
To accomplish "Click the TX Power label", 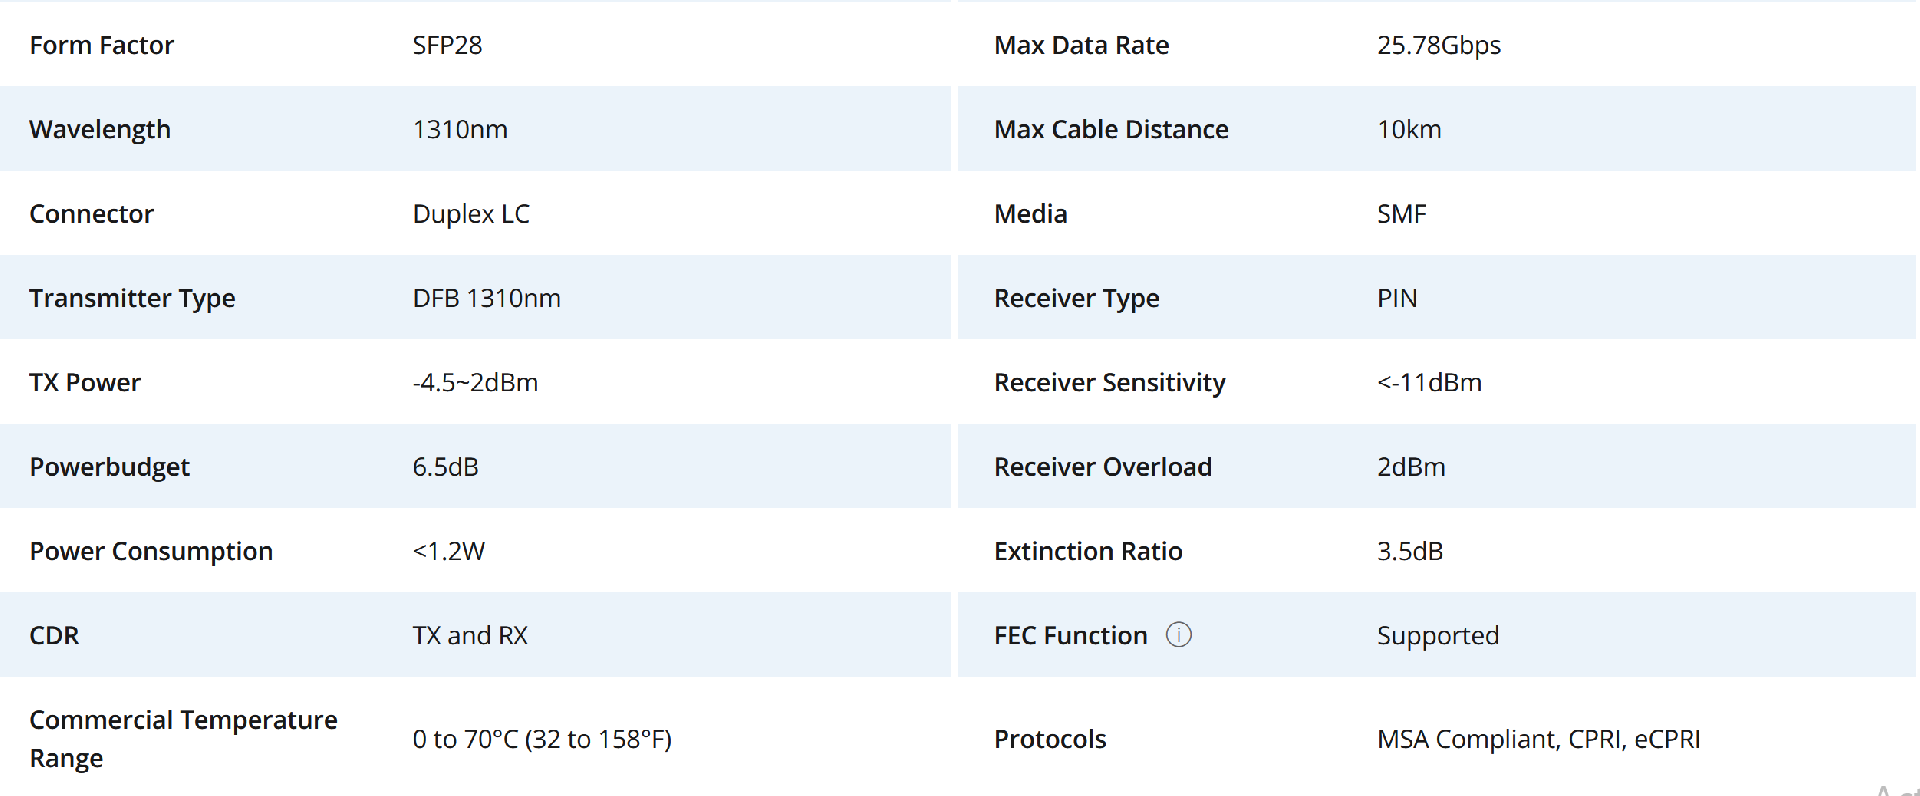I will click(85, 382).
